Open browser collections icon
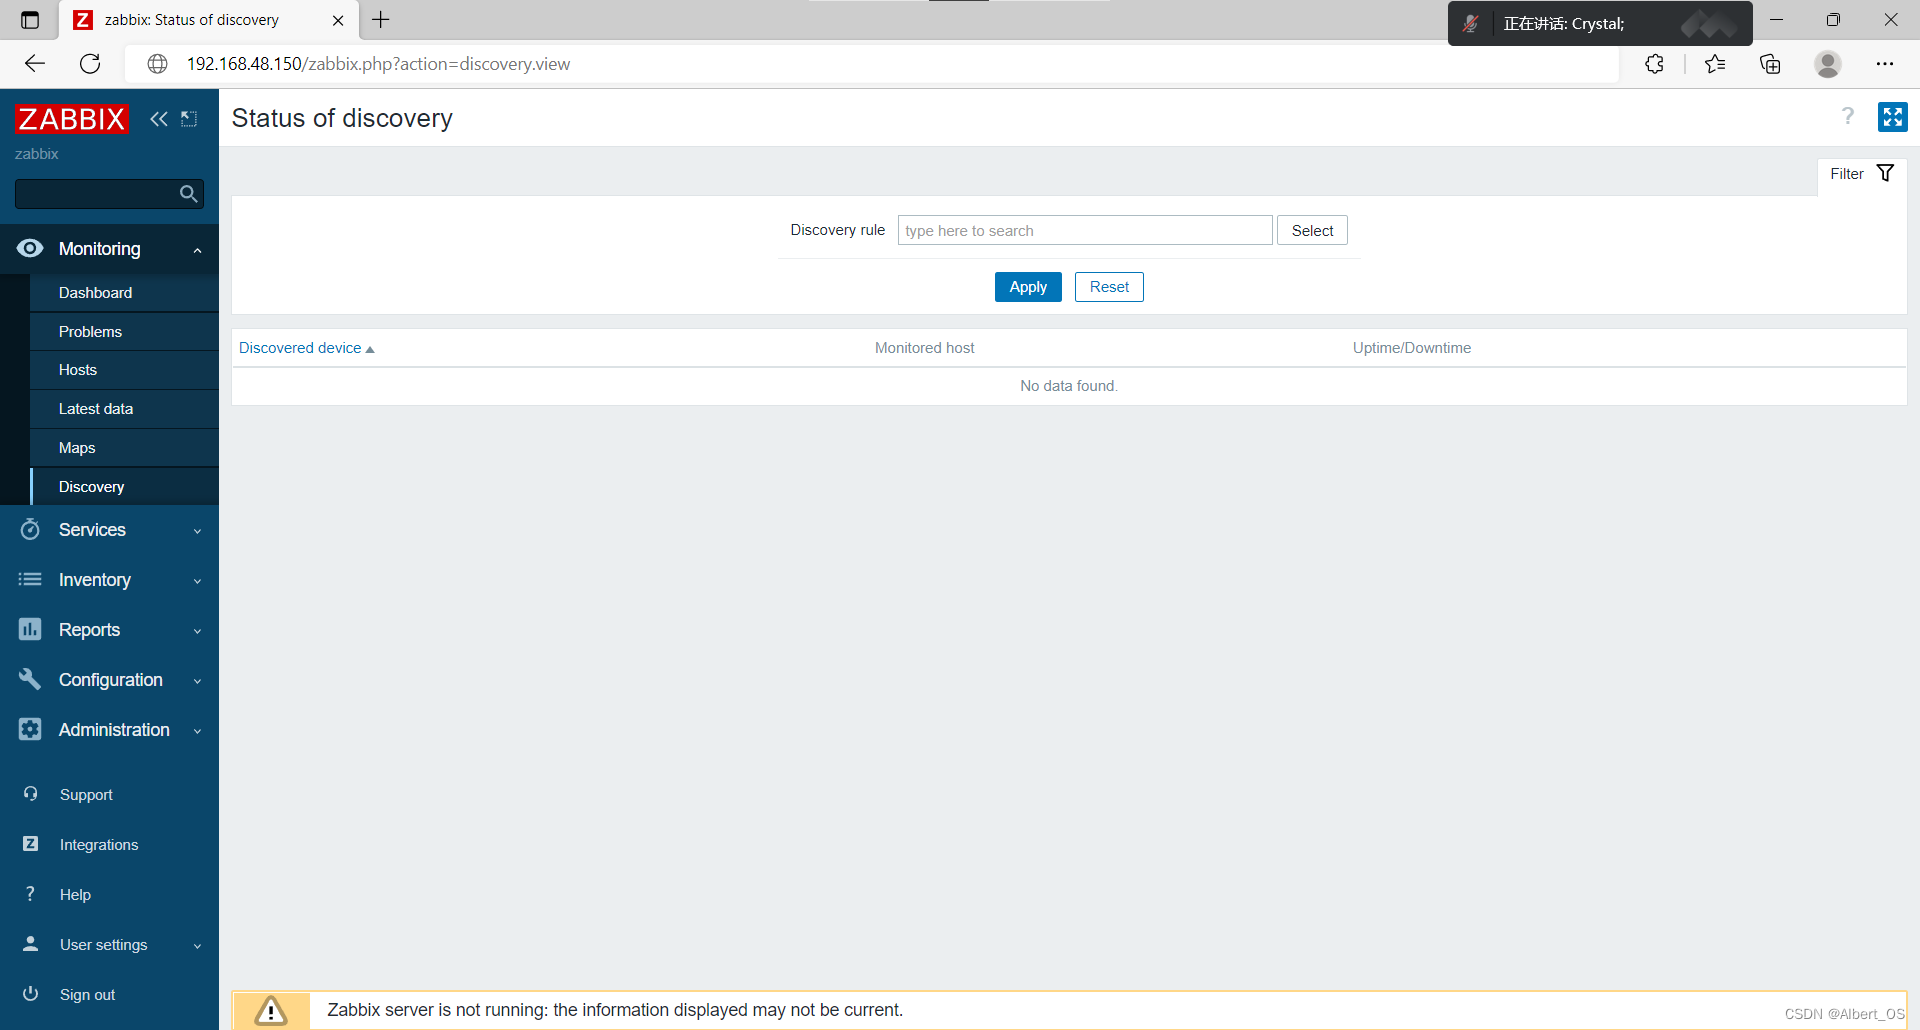This screenshot has height=1030, width=1920. pos(1770,64)
